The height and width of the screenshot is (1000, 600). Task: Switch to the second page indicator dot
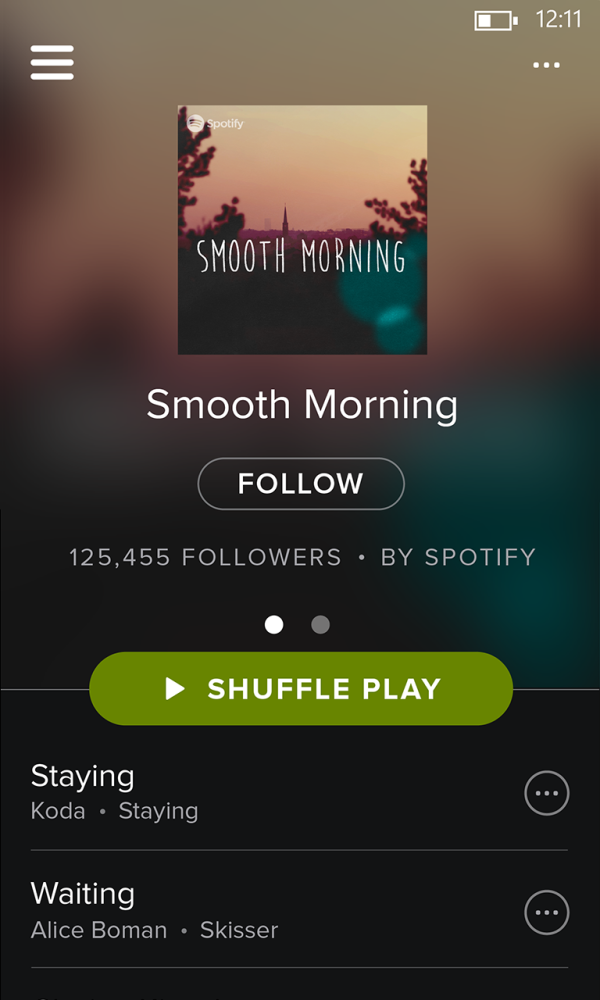pyautogui.click(x=320, y=624)
